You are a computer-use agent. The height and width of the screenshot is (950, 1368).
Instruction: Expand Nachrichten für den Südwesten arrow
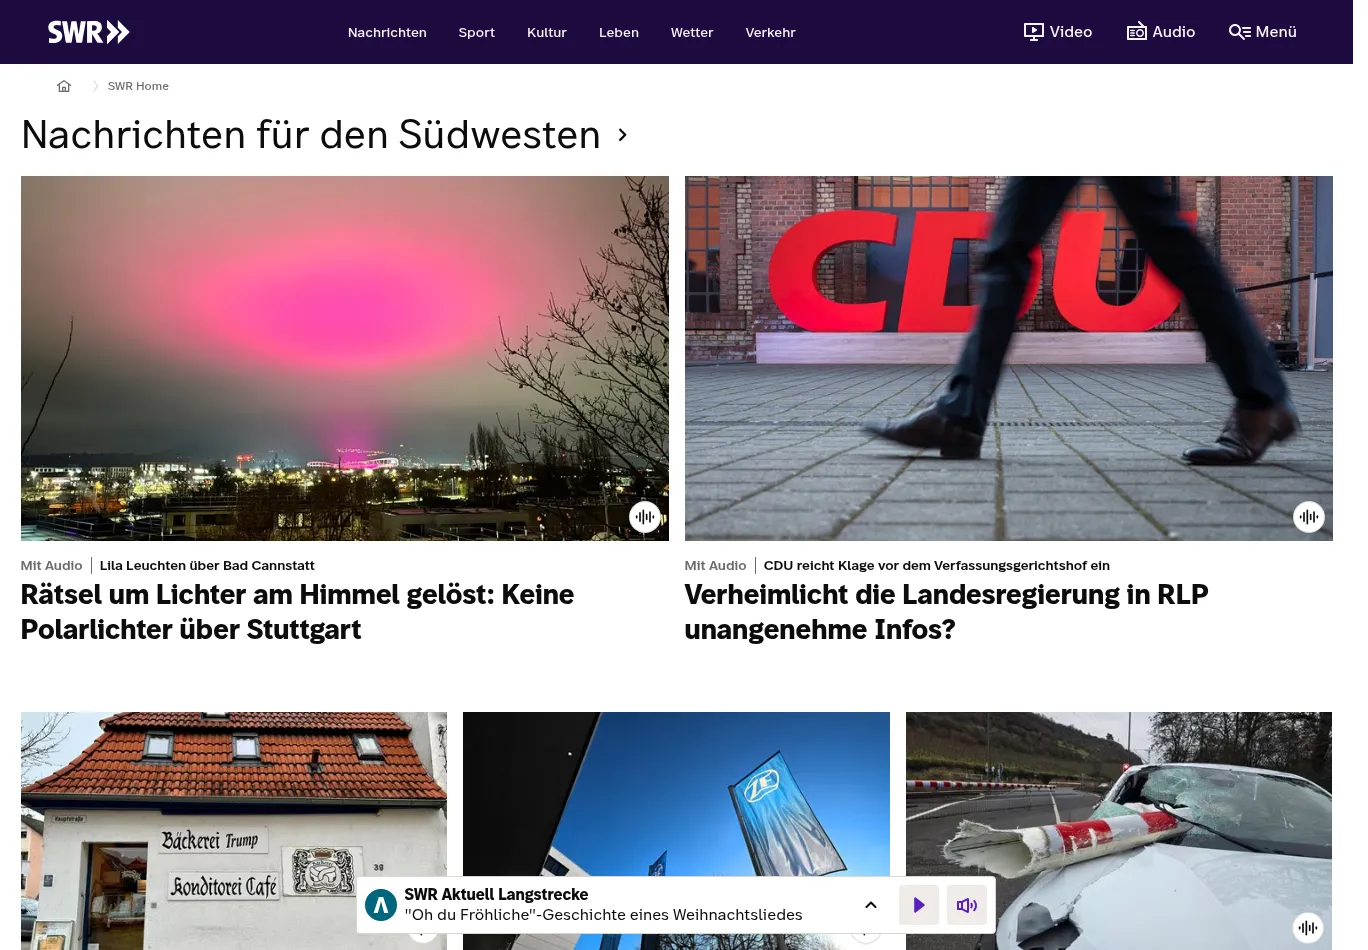(x=622, y=134)
